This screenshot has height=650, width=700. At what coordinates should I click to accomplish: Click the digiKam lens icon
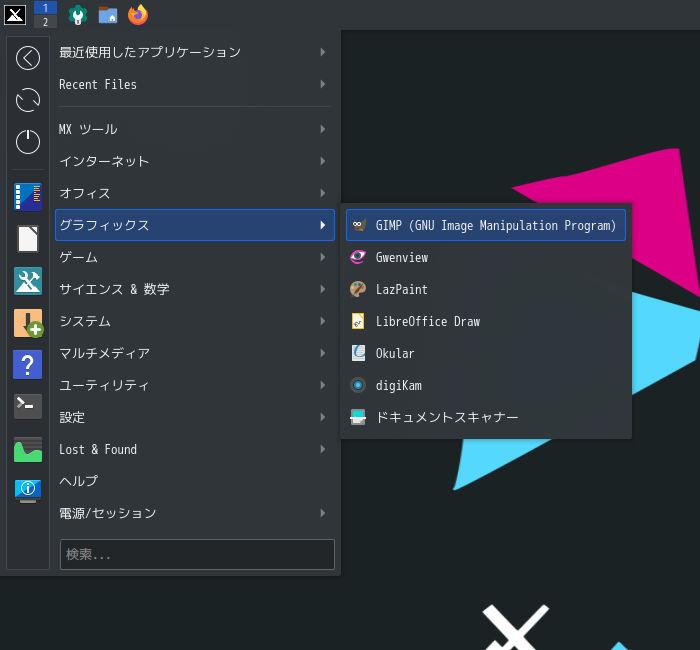coord(358,385)
